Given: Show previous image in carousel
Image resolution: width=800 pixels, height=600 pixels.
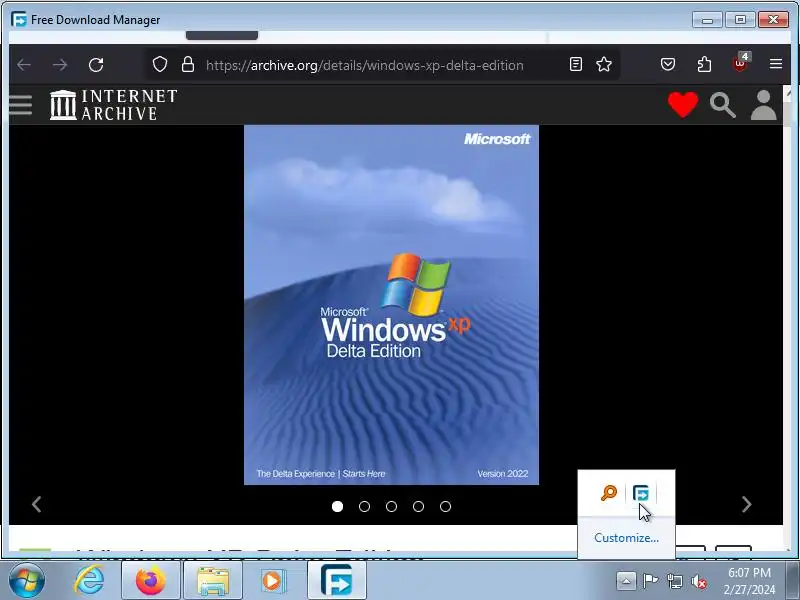Looking at the screenshot, I should (x=36, y=504).
